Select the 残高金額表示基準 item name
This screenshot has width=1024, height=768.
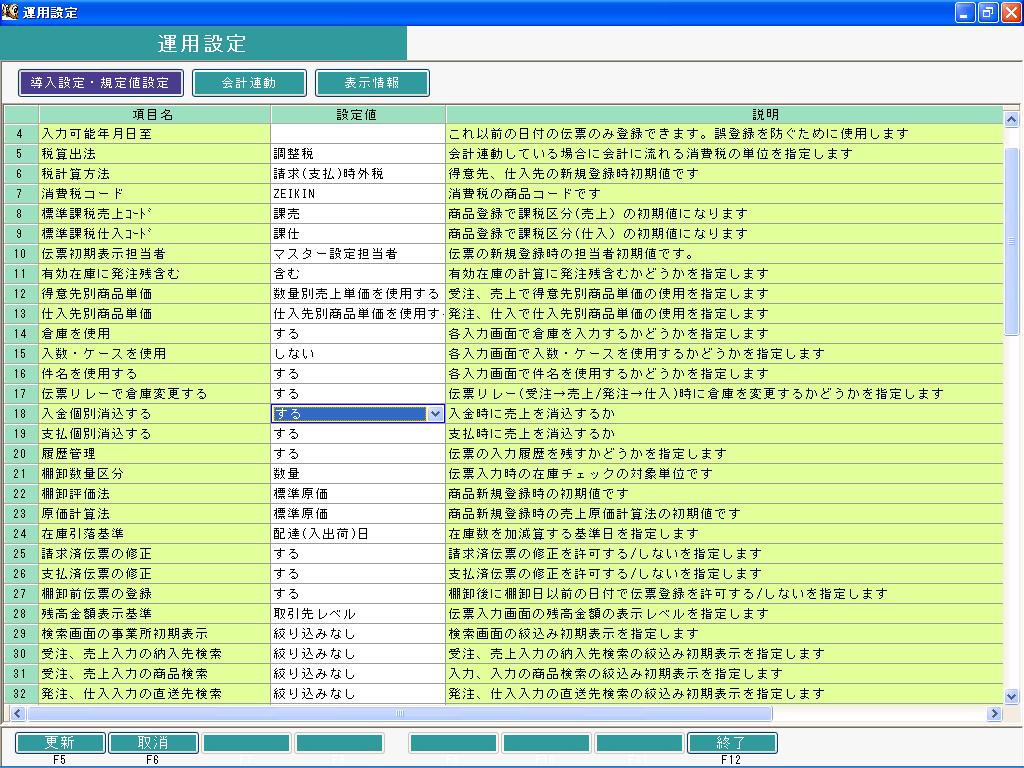[154, 614]
